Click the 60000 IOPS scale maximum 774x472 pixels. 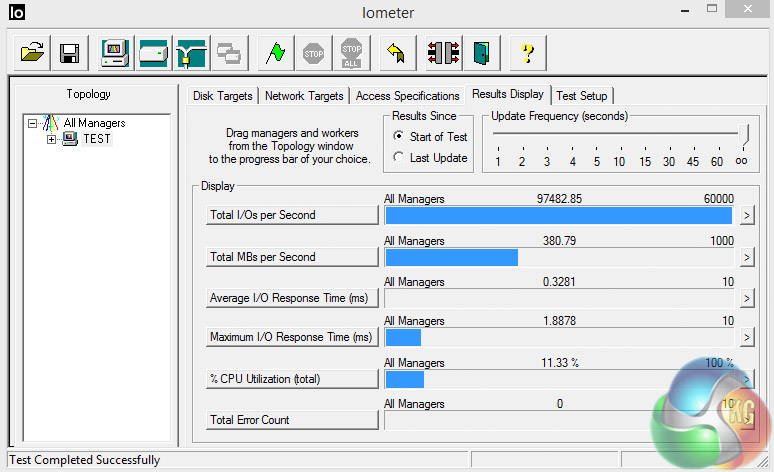(x=719, y=199)
